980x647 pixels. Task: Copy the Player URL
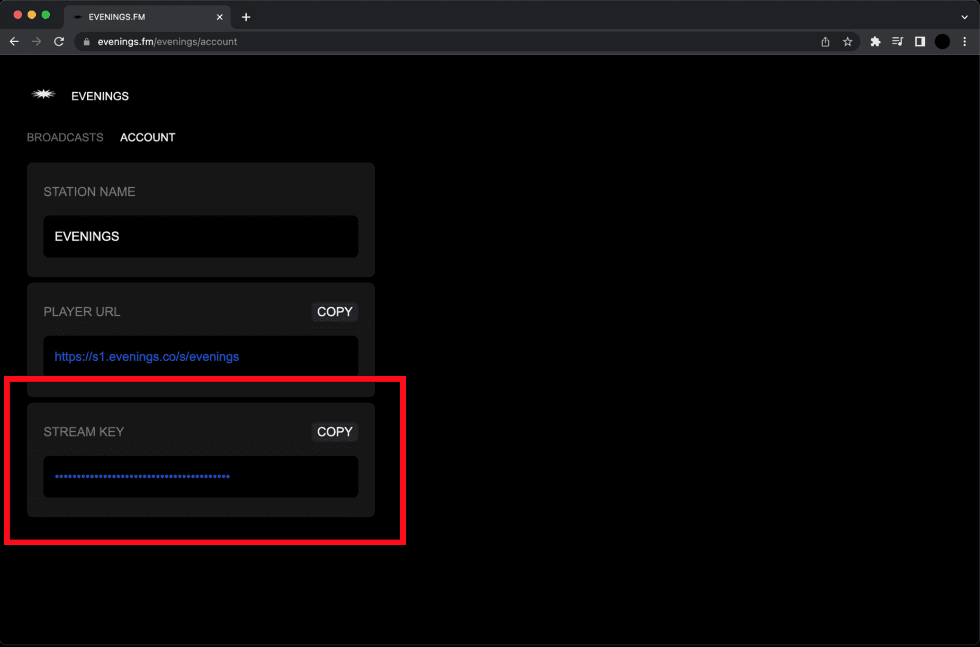point(334,312)
